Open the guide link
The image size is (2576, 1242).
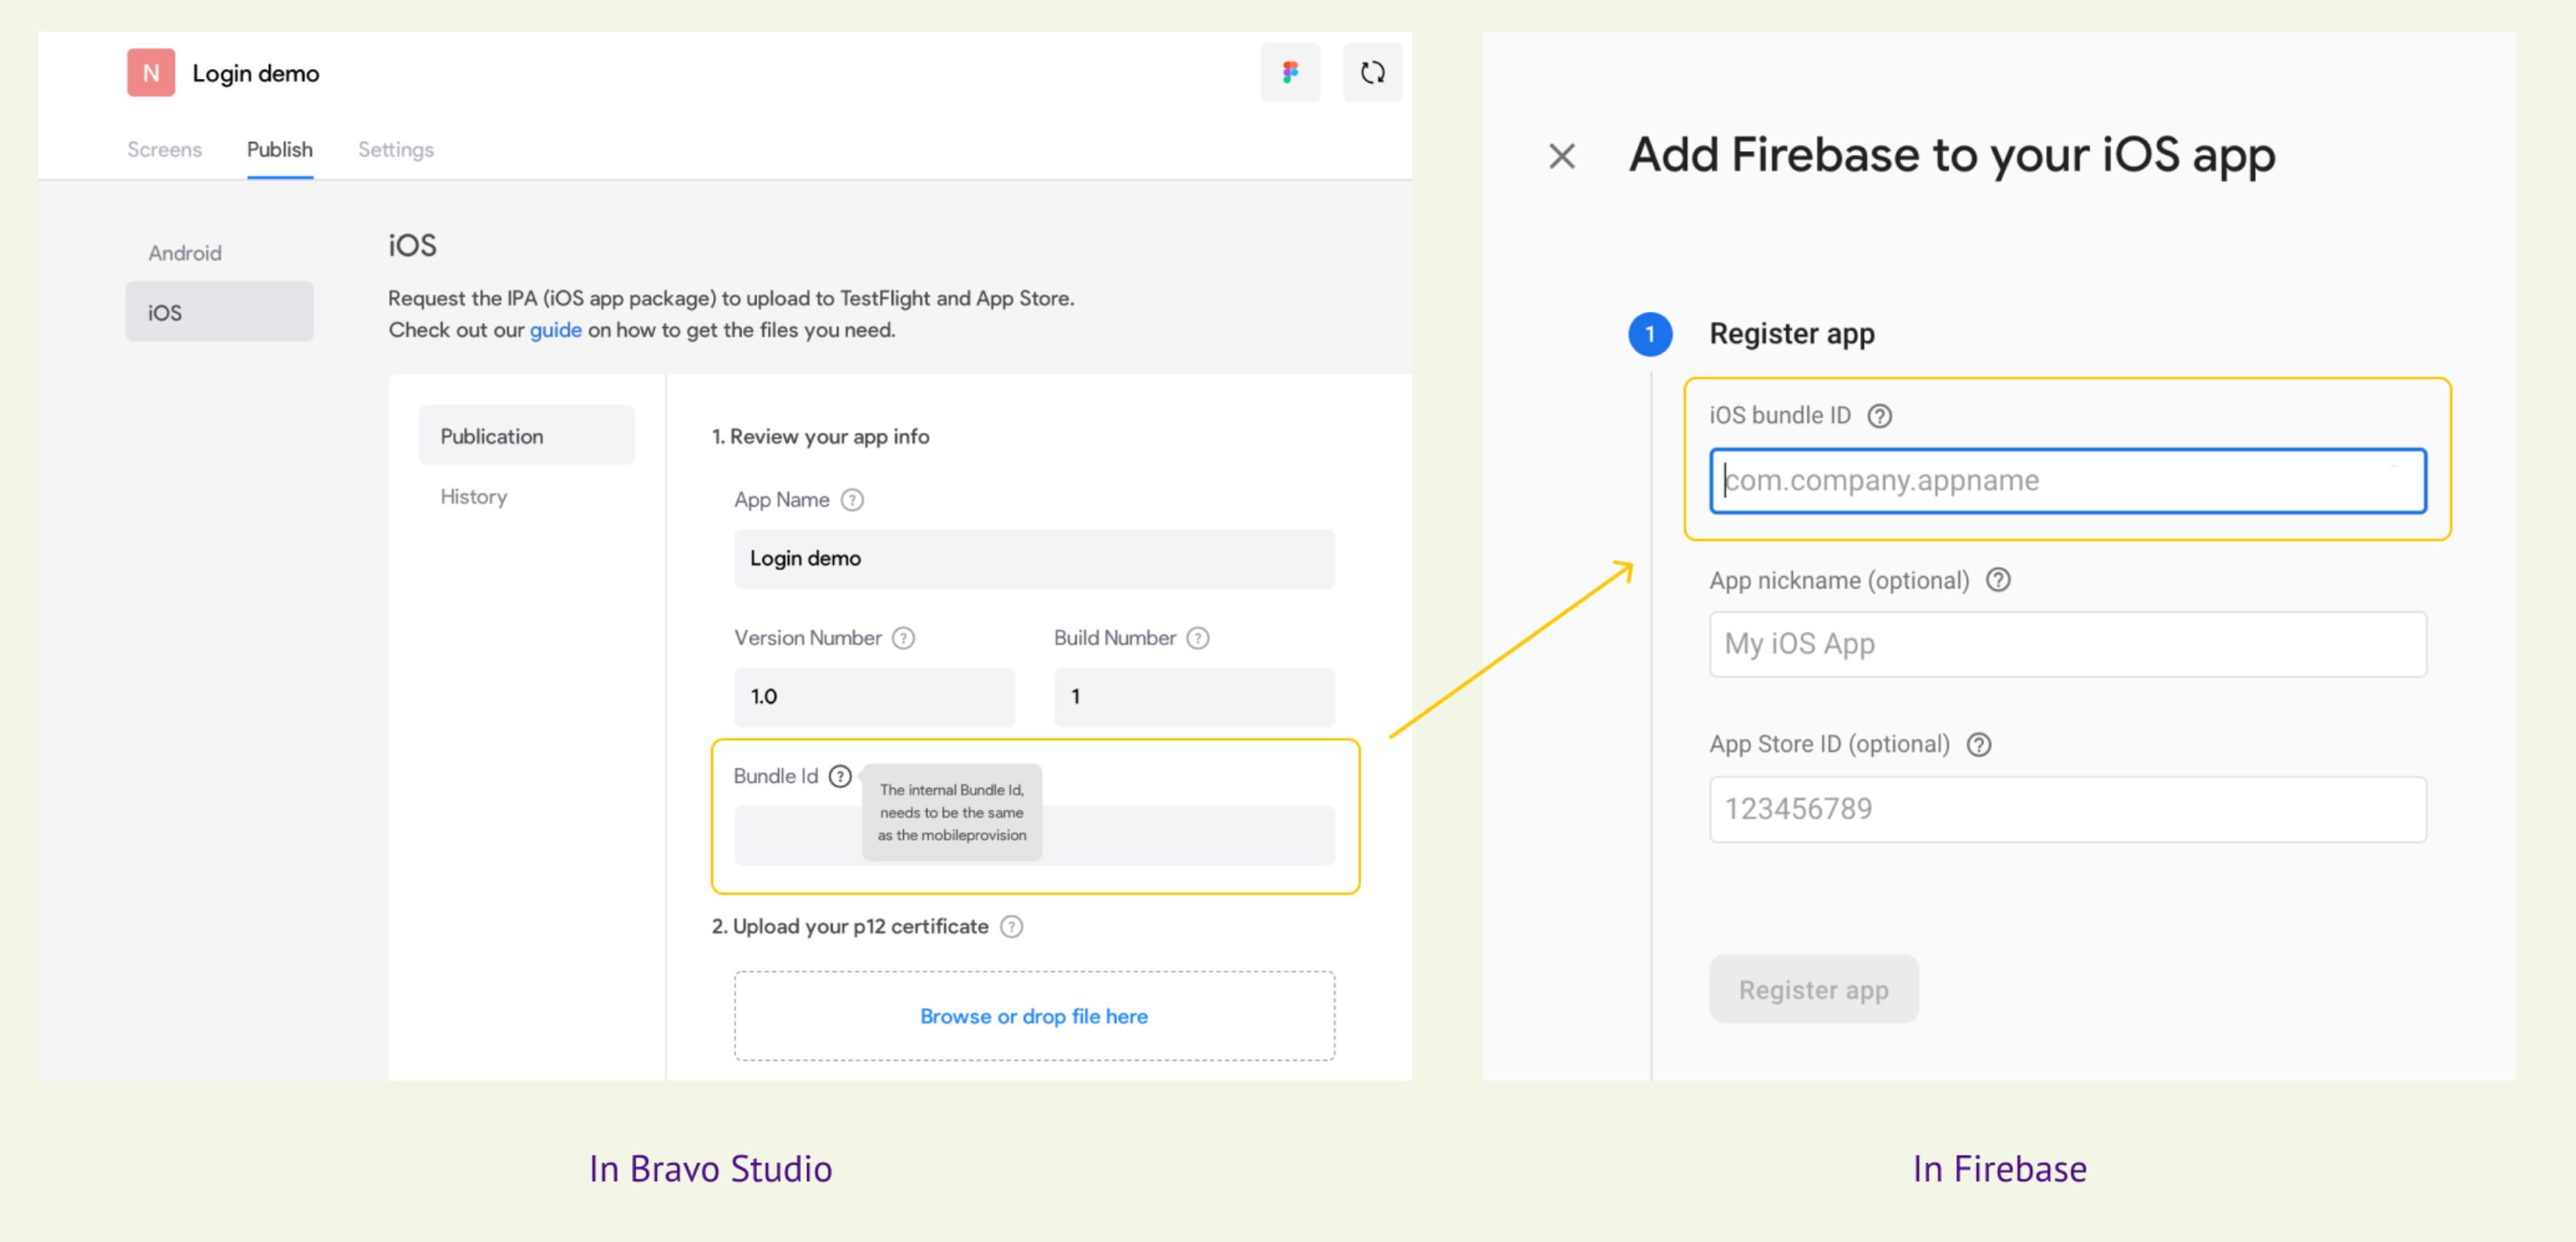555,329
